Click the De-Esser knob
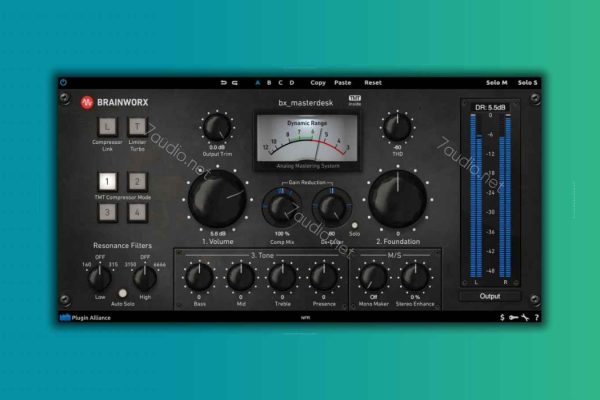The height and width of the screenshot is (400, 600). coord(332,208)
